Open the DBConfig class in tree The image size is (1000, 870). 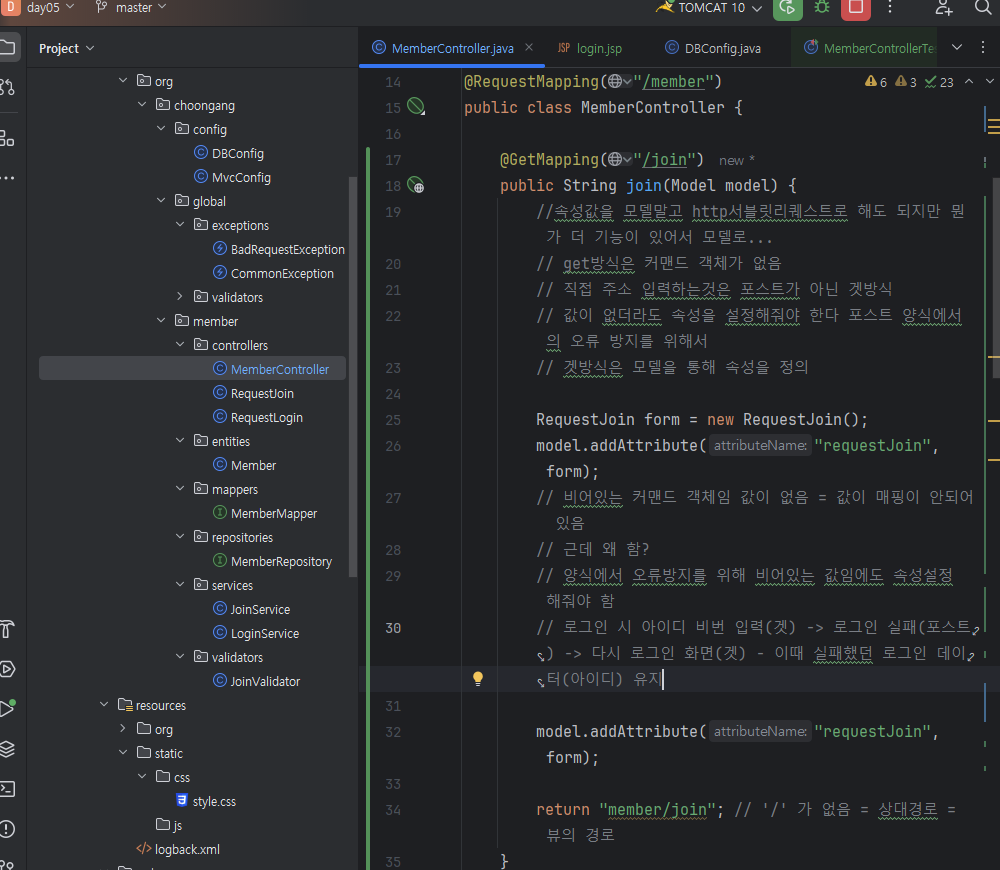(x=228, y=153)
